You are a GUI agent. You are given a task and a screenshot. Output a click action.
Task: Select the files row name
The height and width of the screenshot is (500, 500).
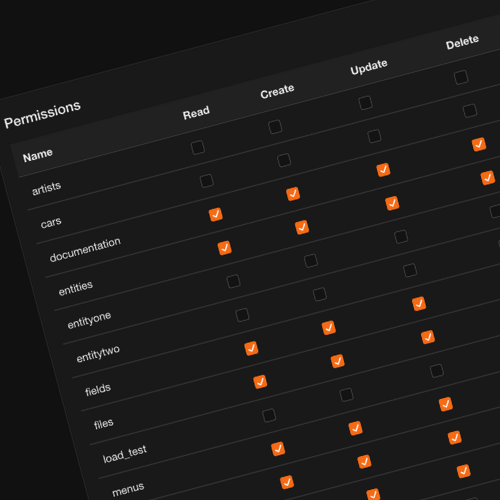[104, 424]
